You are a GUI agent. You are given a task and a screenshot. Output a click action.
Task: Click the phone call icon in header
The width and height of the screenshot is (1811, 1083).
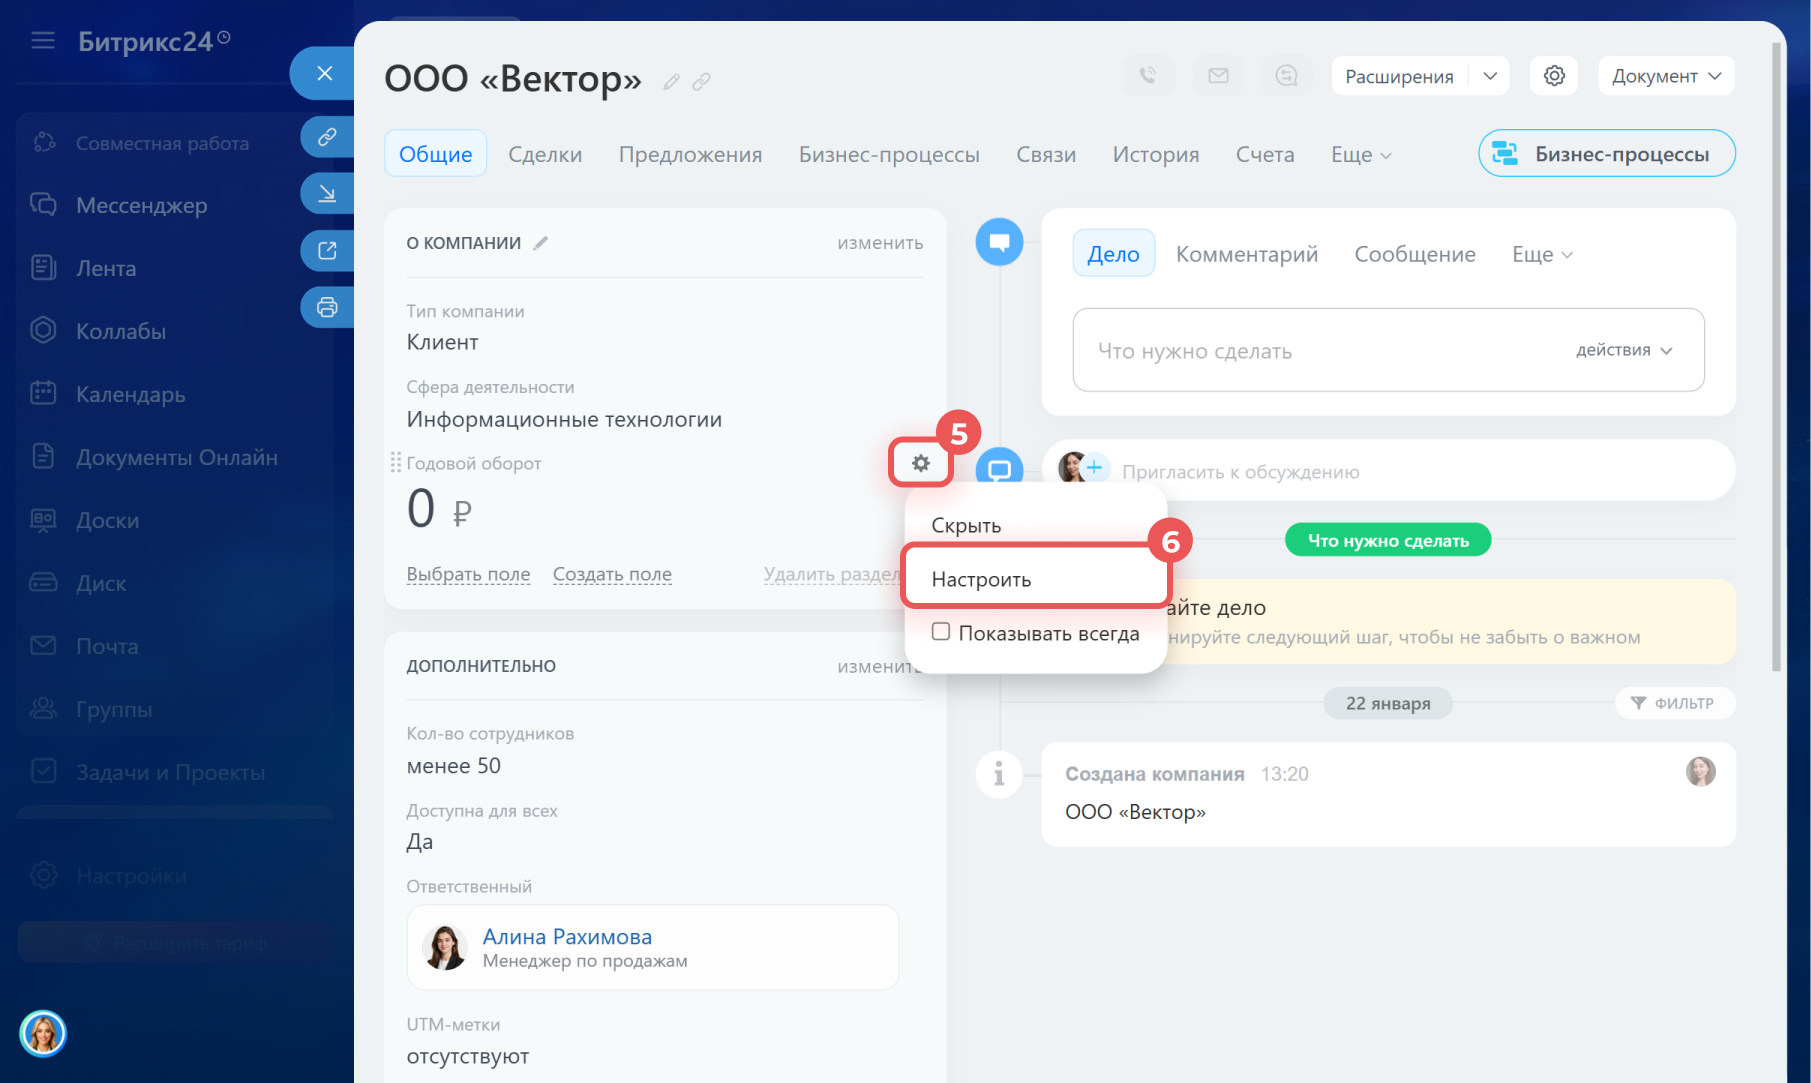coord(1148,76)
